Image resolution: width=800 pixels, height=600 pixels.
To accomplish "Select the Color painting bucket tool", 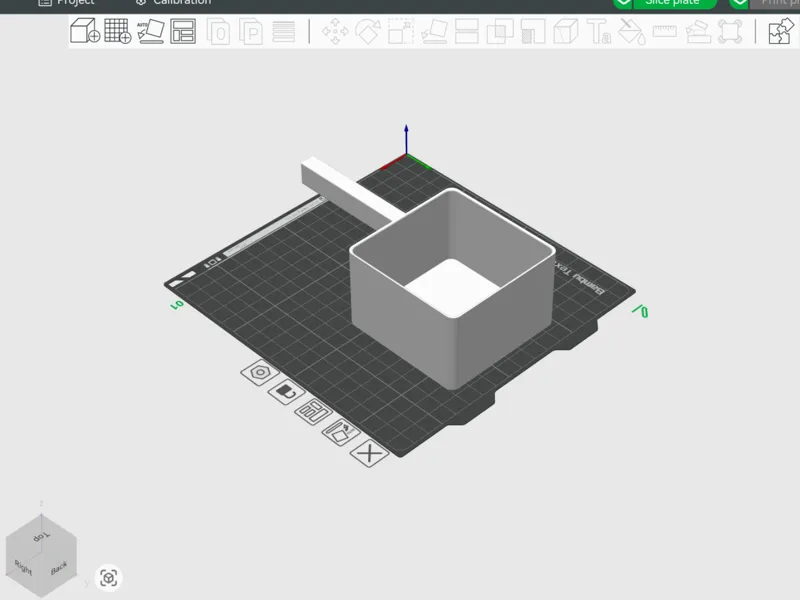I will pos(632,32).
